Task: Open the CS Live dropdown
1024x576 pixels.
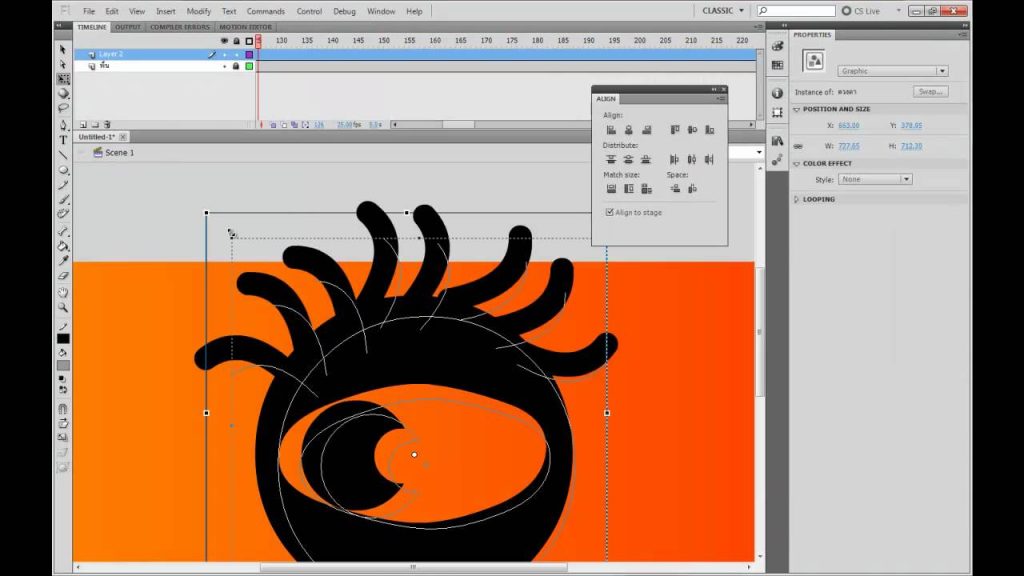Action: click(x=898, y=10)
